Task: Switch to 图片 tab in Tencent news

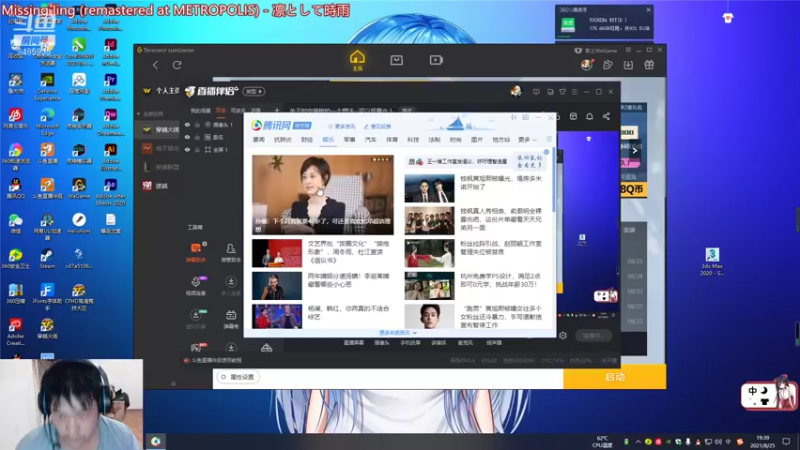Action: click(477, 139)
